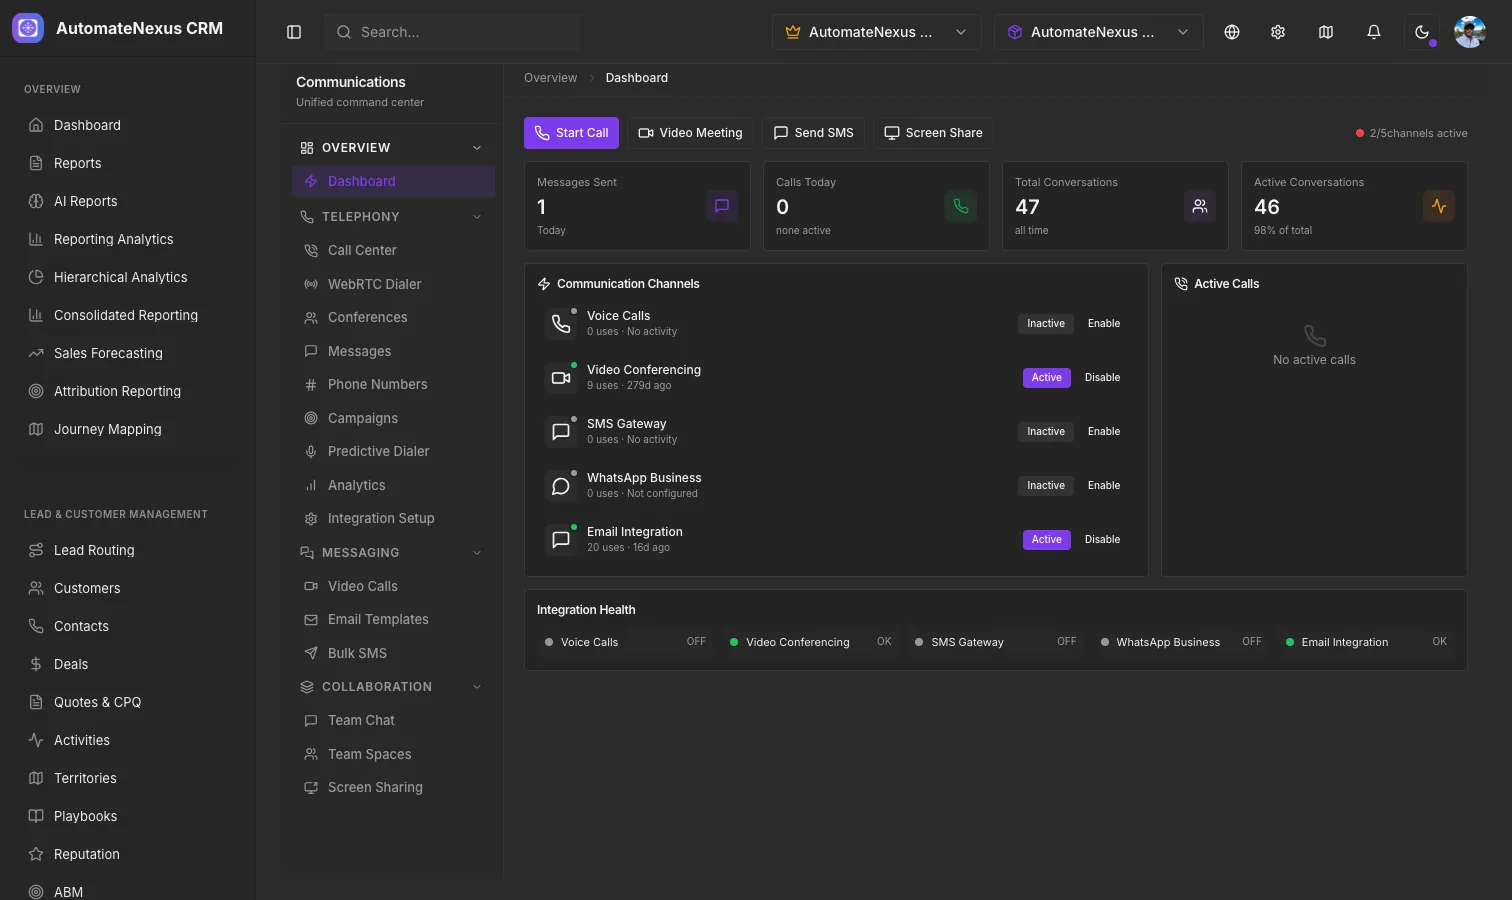Select Team Chat under Collaboration
The height and width of the screenshot is (900, 1512).
tap(393, 721)
